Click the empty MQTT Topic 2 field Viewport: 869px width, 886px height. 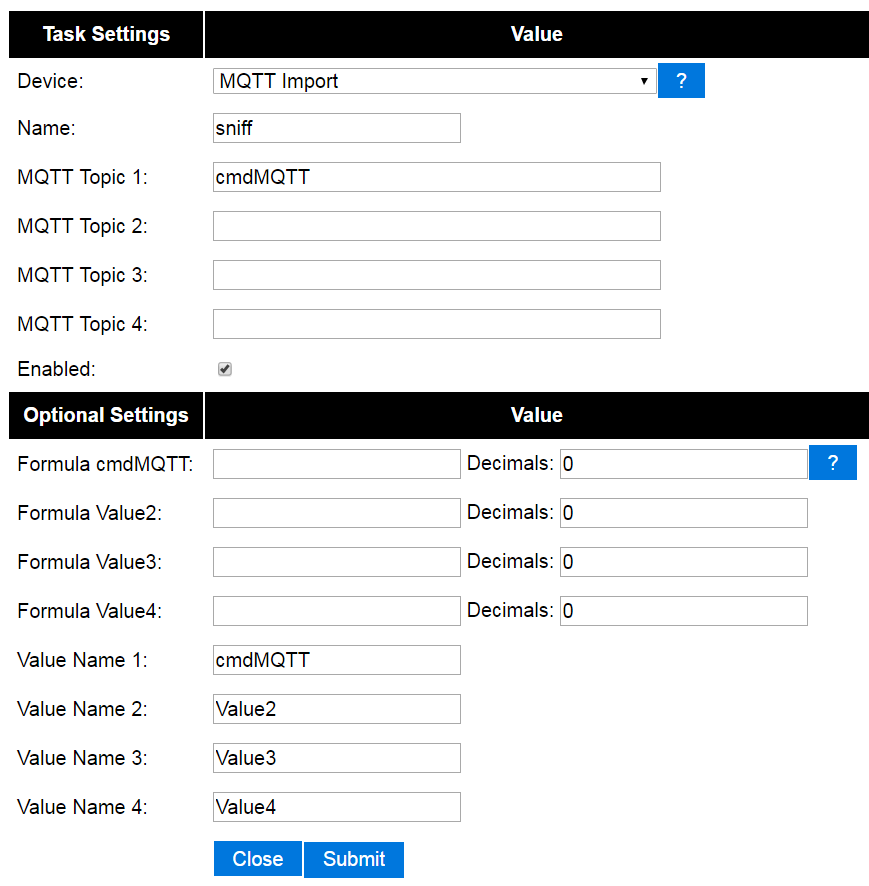(437, 226)
